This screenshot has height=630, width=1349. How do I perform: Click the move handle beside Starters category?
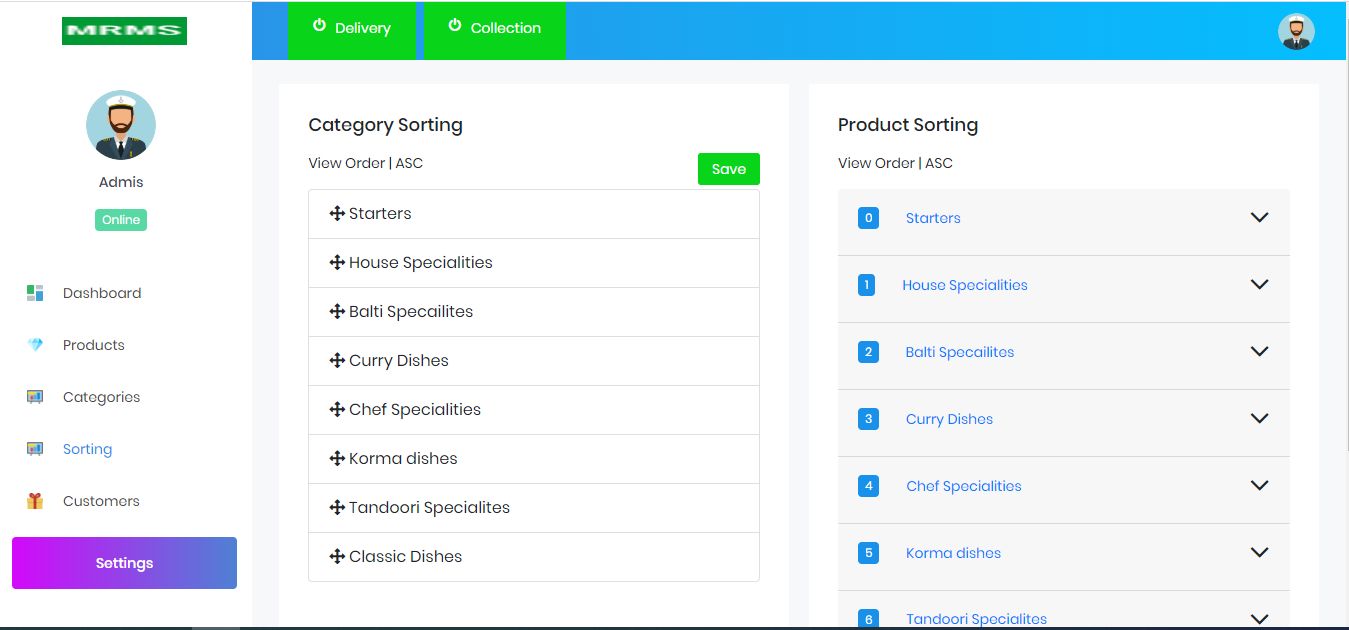pyautogui.click(x=337, y=214)
